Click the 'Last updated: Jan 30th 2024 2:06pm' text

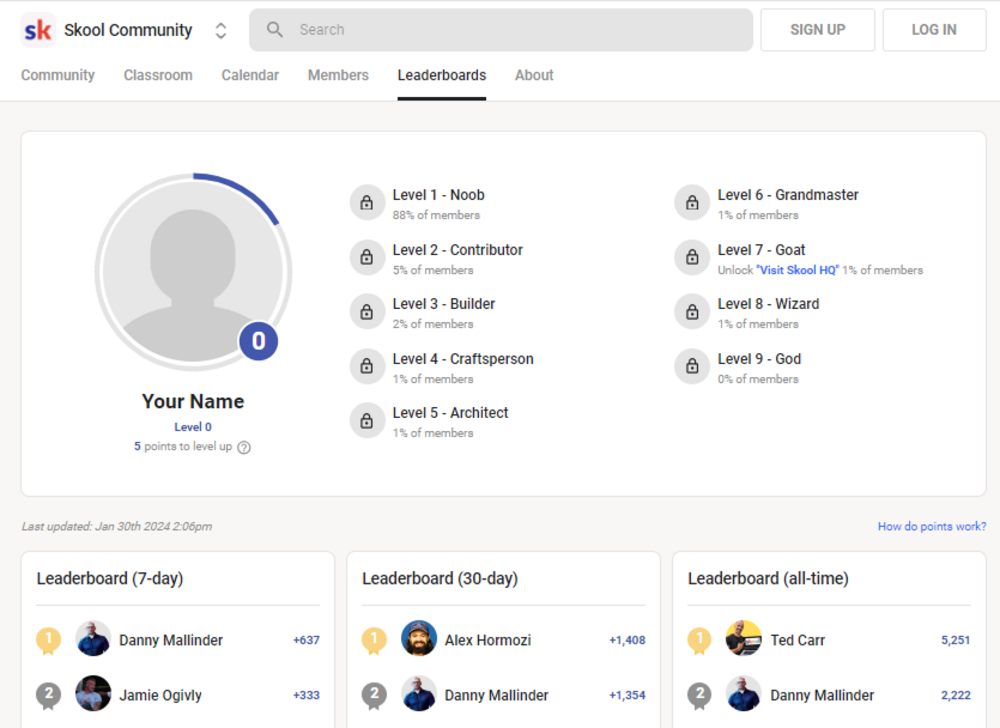[x=117, y=527]
